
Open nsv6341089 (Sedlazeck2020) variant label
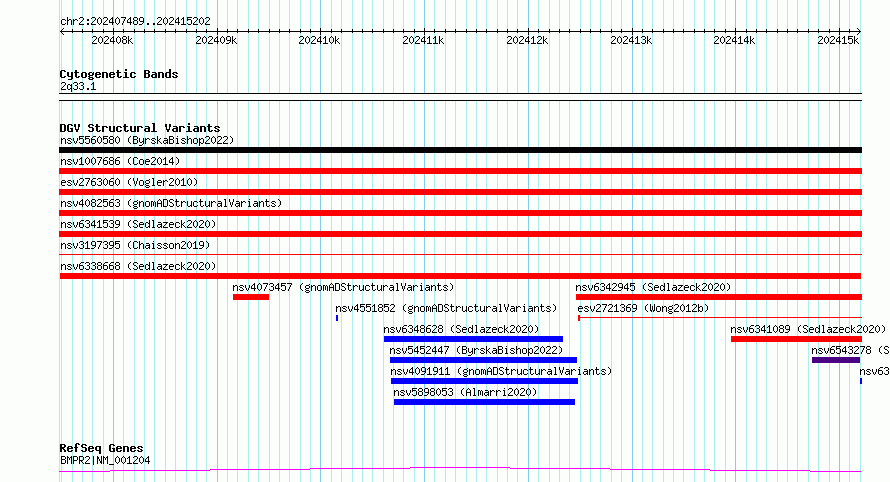(808, 329)
